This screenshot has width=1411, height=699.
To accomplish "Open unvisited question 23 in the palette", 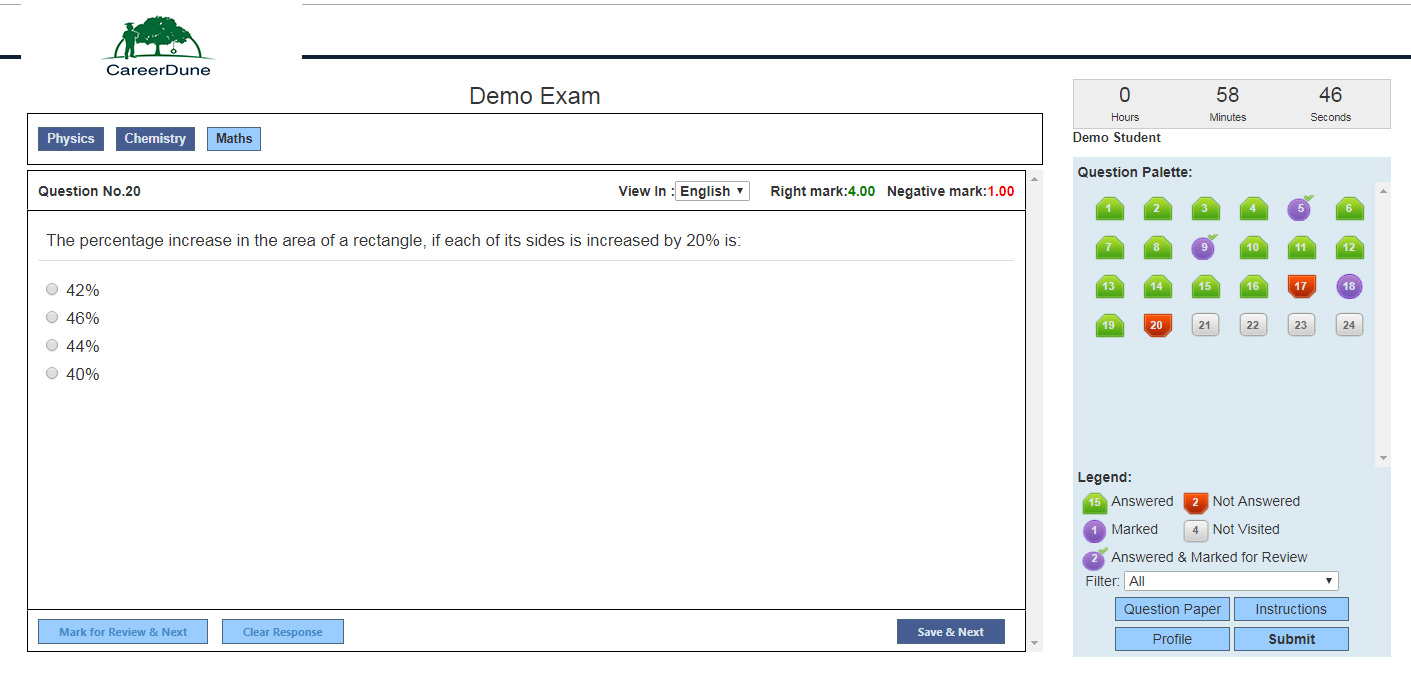I will (x=1301, y=325).
